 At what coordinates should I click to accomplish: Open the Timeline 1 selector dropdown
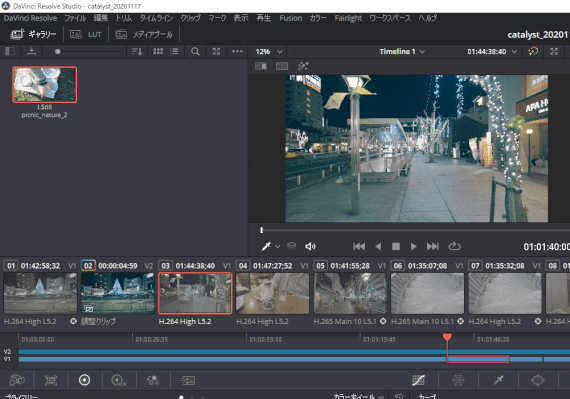pyautogui.click(x=402, y=52)
